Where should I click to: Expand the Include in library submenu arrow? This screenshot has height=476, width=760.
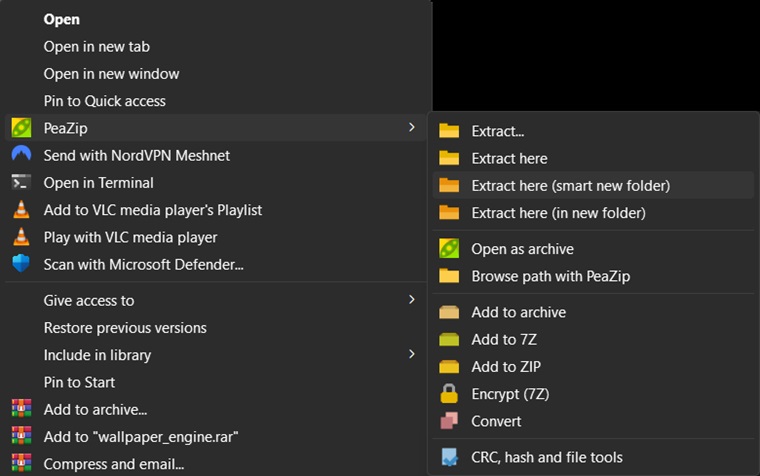[412, 354]
